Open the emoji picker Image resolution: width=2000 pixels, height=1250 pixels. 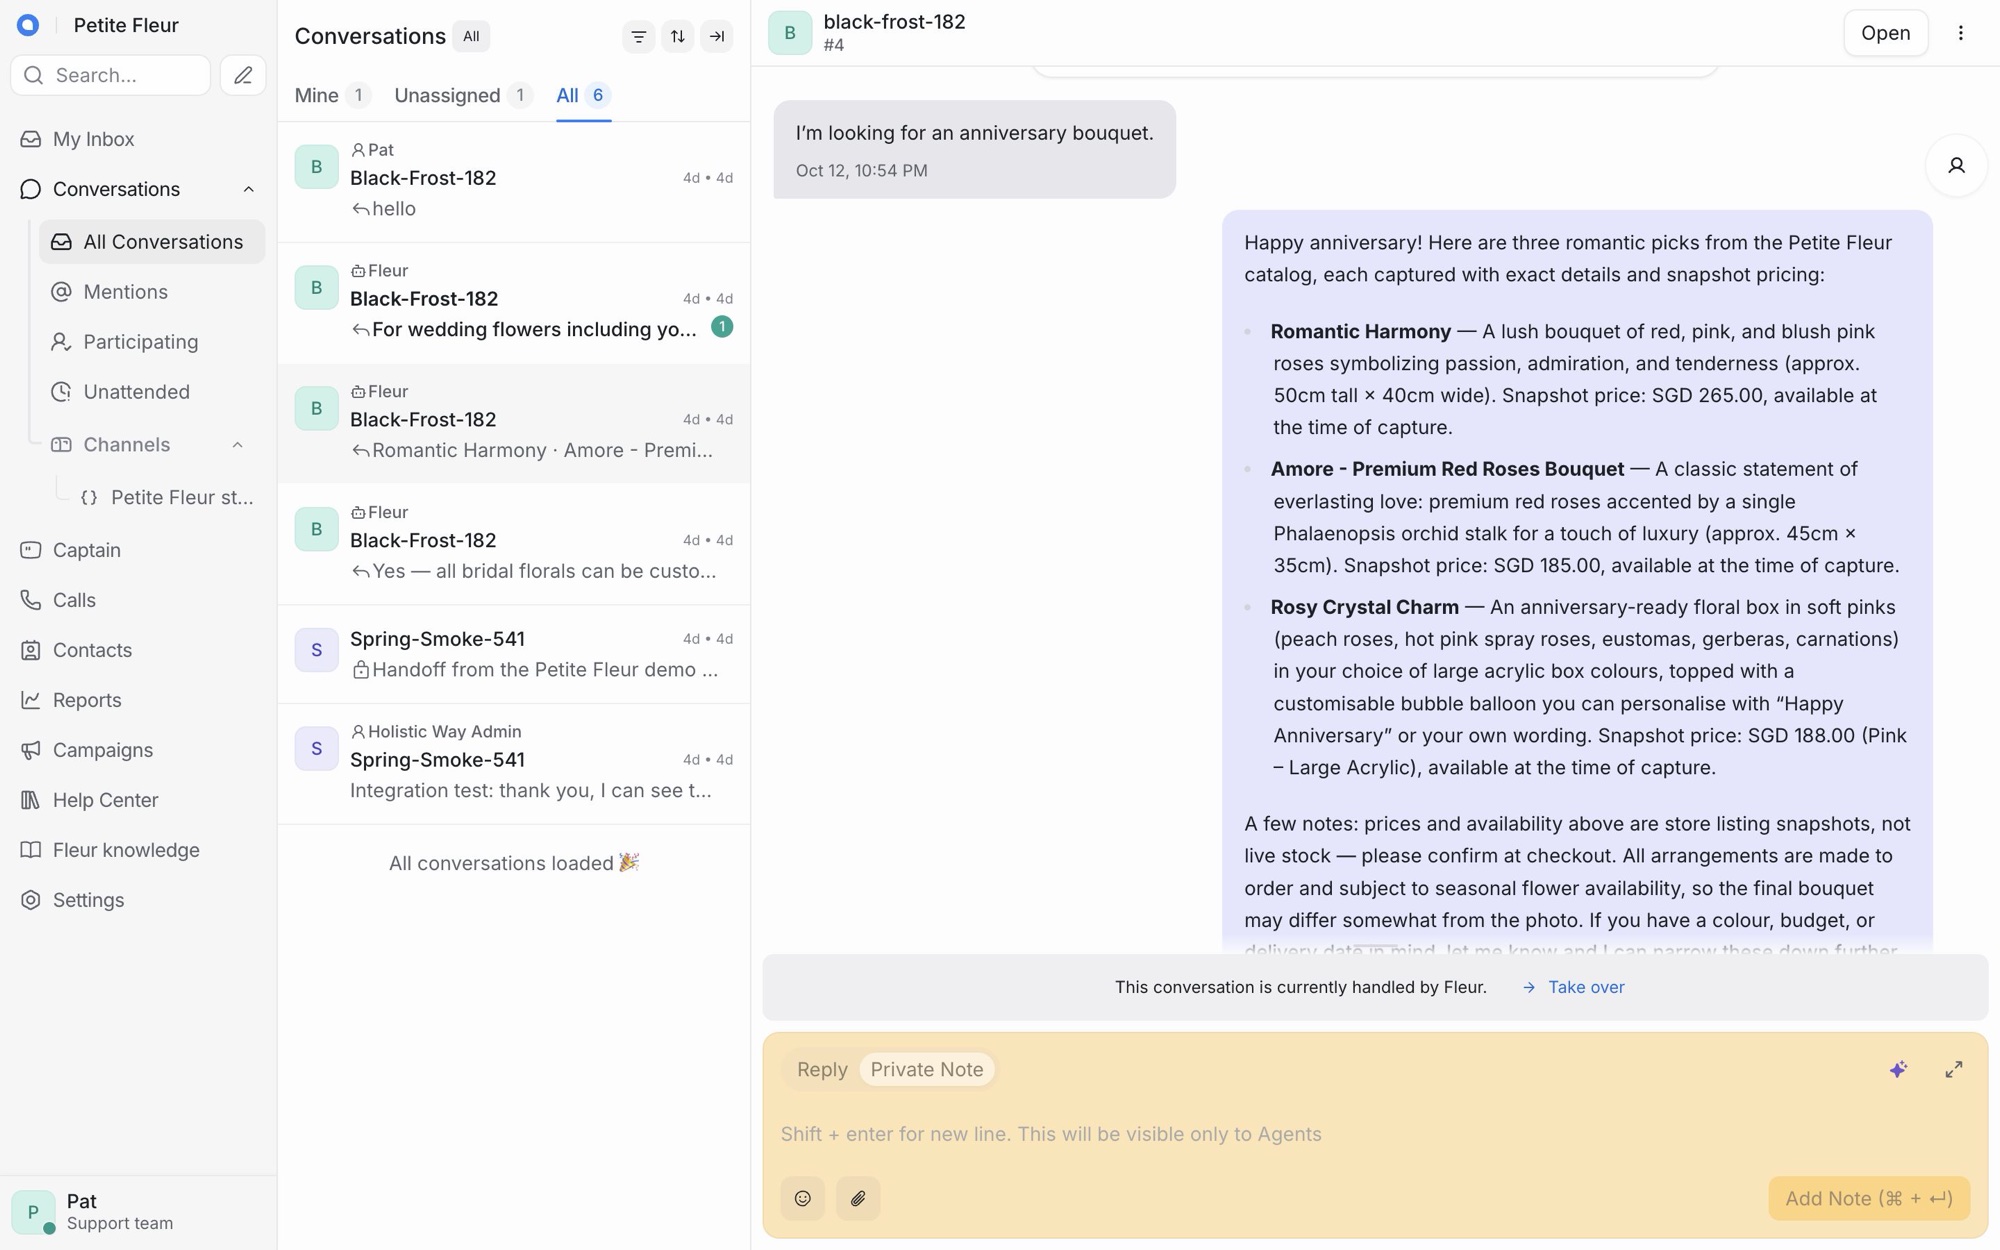(x=802, y=1198)
